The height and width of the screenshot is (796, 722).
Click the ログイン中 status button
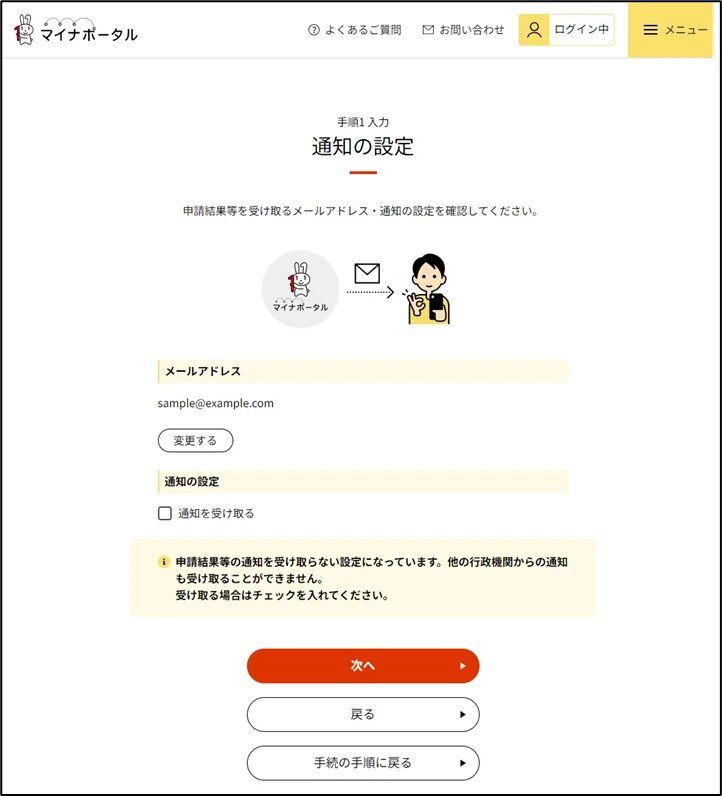pyautogui.click(x=566, y=30)
